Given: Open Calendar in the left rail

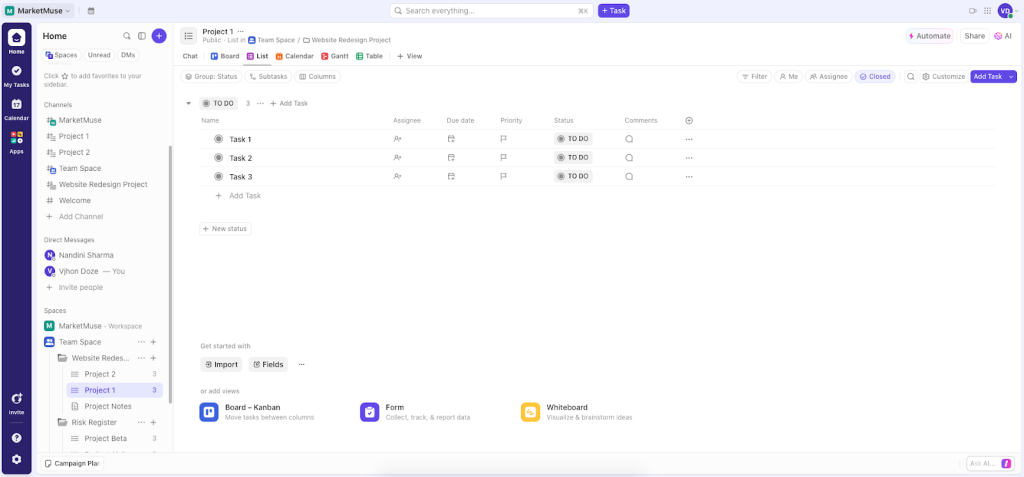Looking at the screenshot, I should tap(16, 109).
